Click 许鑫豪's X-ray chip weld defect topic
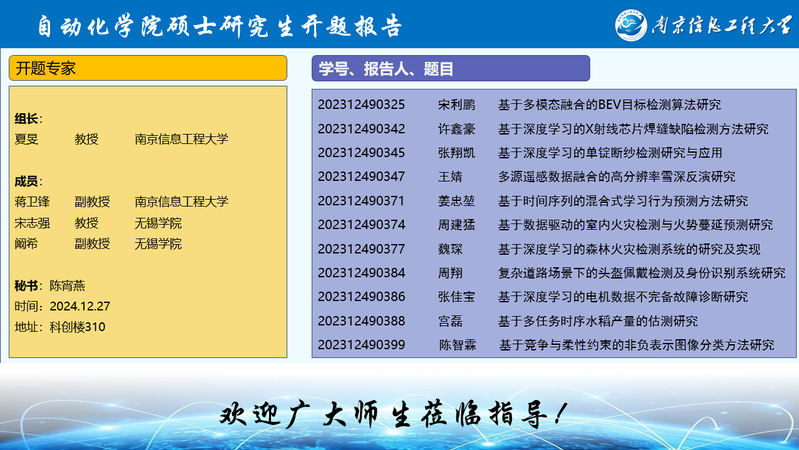 [x=632, y=128]
